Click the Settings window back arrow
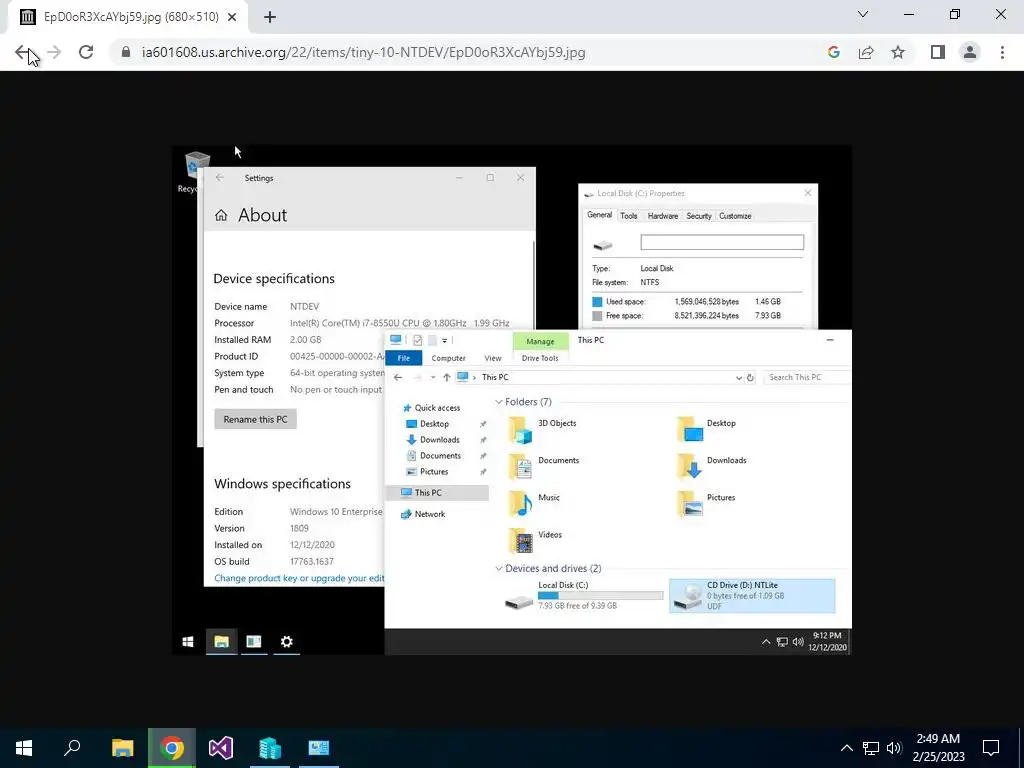This screenshot has height=768, width=1024. coord(220,178)
